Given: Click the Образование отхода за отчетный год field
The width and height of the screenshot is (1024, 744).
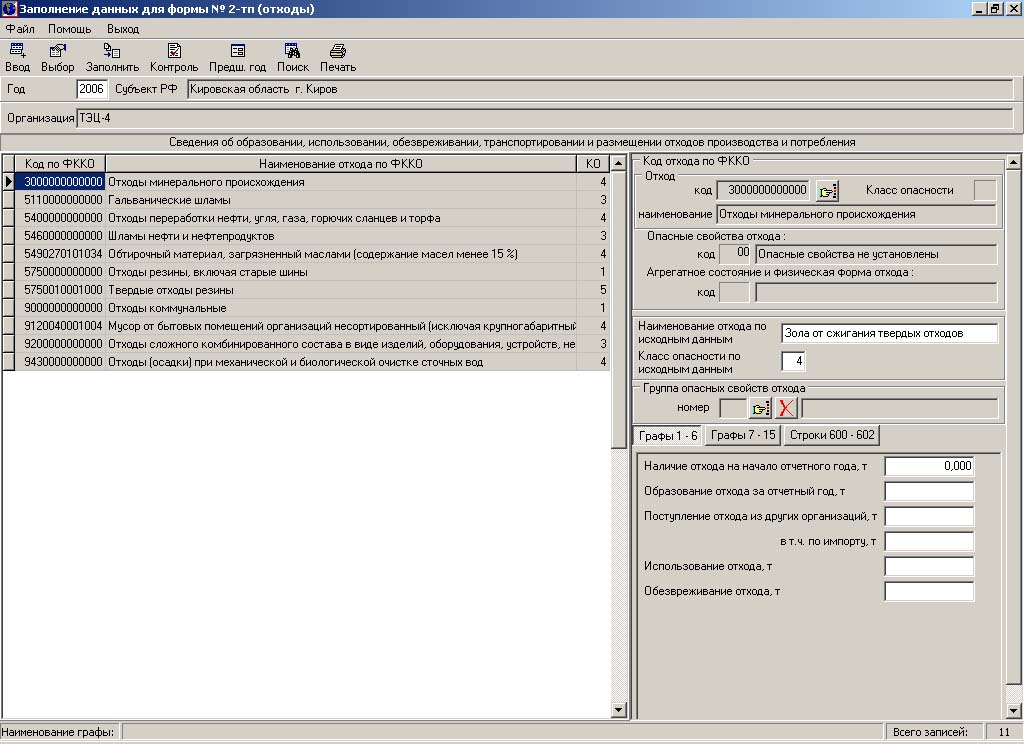Looking at the screenshot, I should pos(928,491).
